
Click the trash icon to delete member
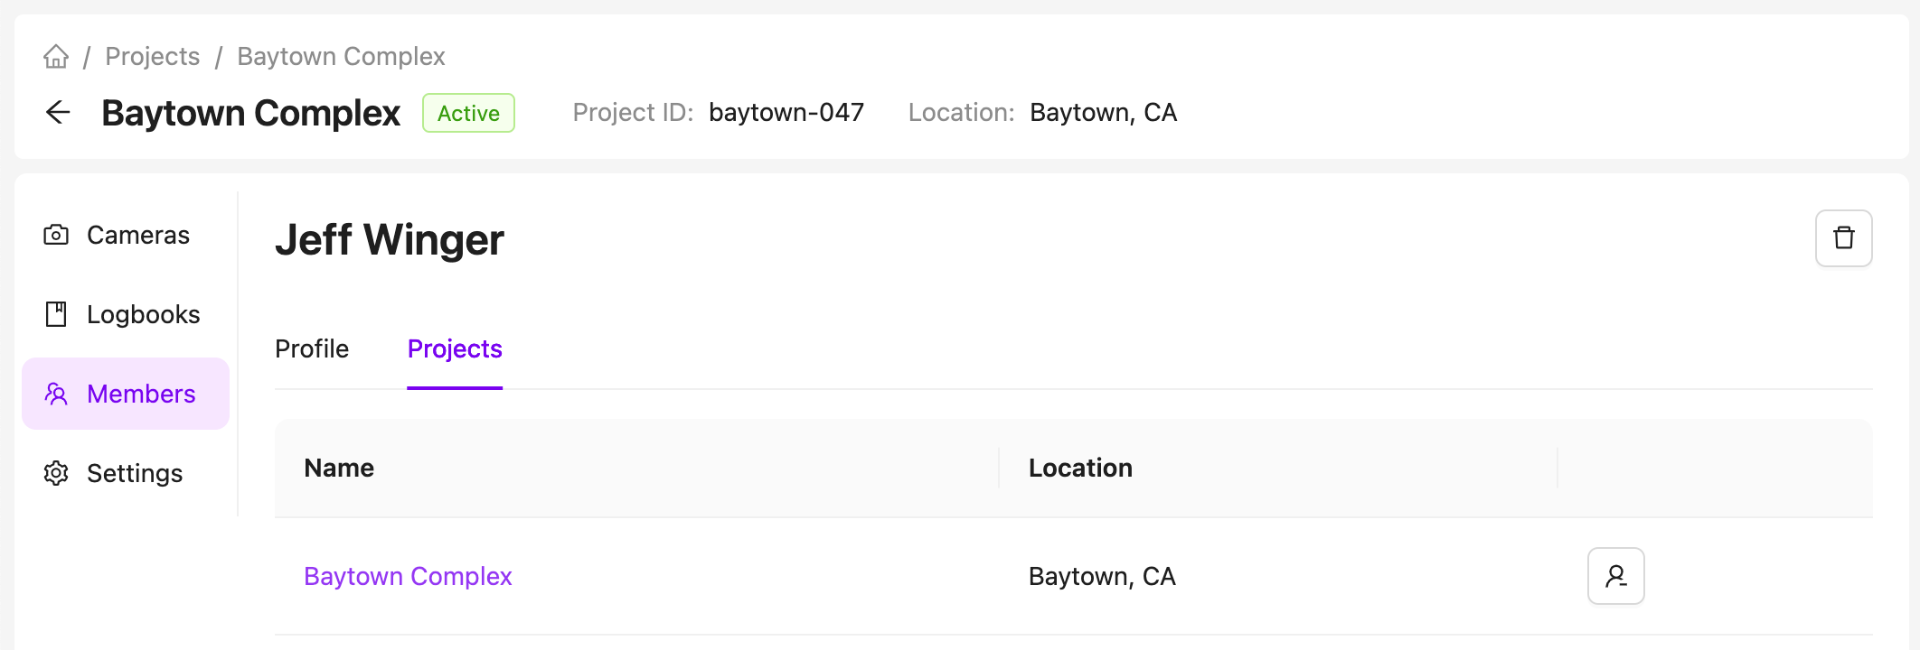pos(1843,238)
